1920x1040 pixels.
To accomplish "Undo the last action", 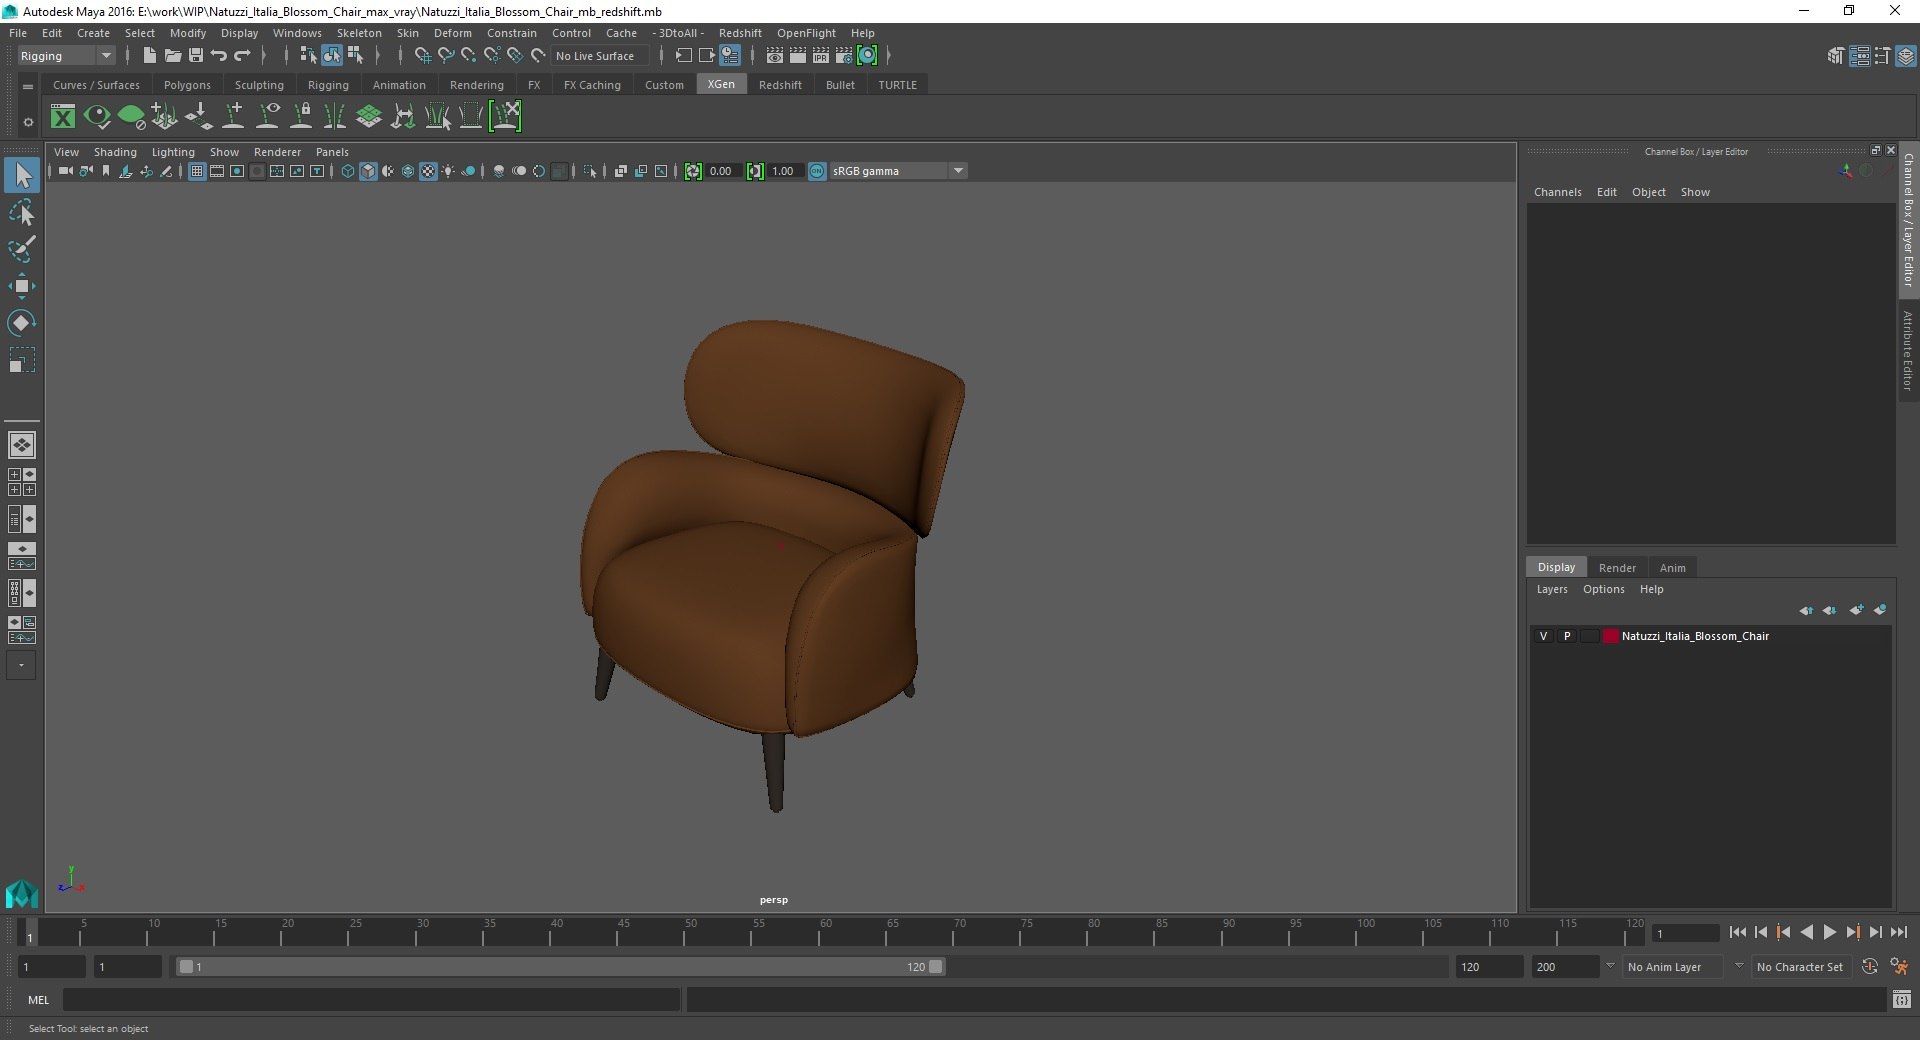I will coord(219,56).
